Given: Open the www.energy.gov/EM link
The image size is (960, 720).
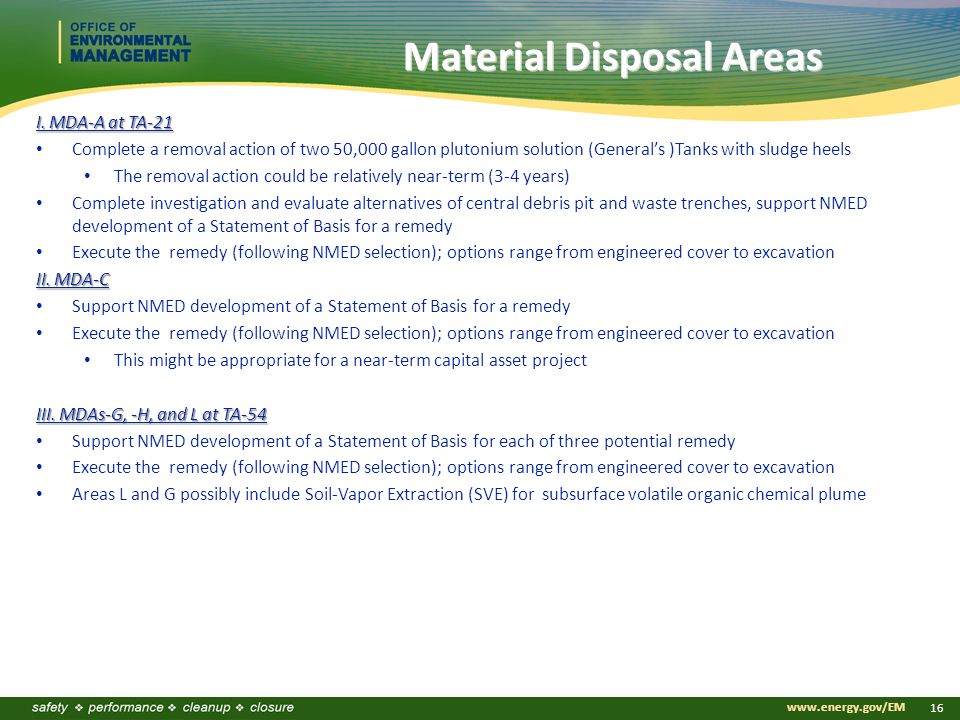Looking at the screenshot, I should coord(846,707).
